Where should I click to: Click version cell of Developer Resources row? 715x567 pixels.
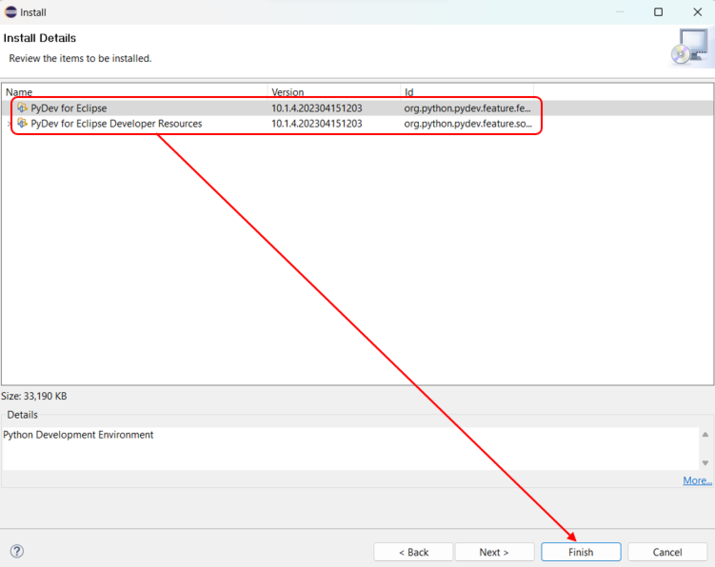coord(317,124)
